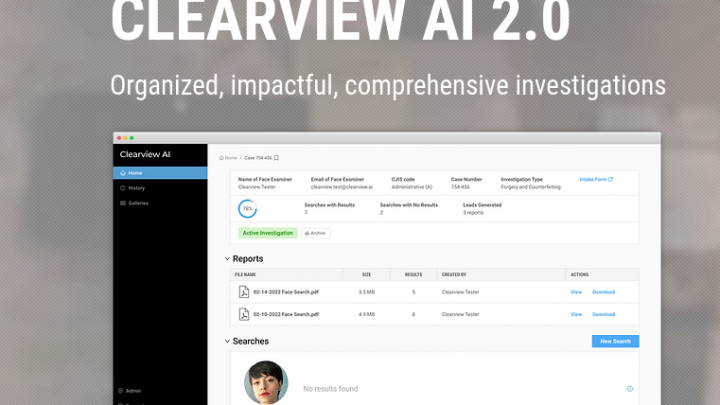Click the red window close button
This screenshot has height=405, width=720.
point(119,138)
